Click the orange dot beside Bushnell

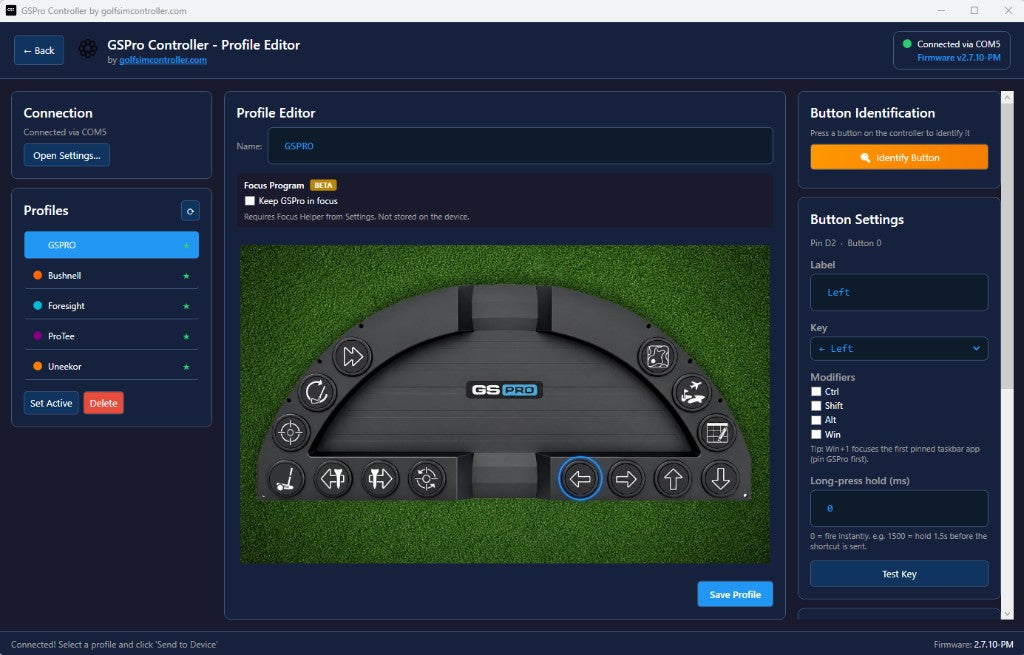click(x=37, y=275)
